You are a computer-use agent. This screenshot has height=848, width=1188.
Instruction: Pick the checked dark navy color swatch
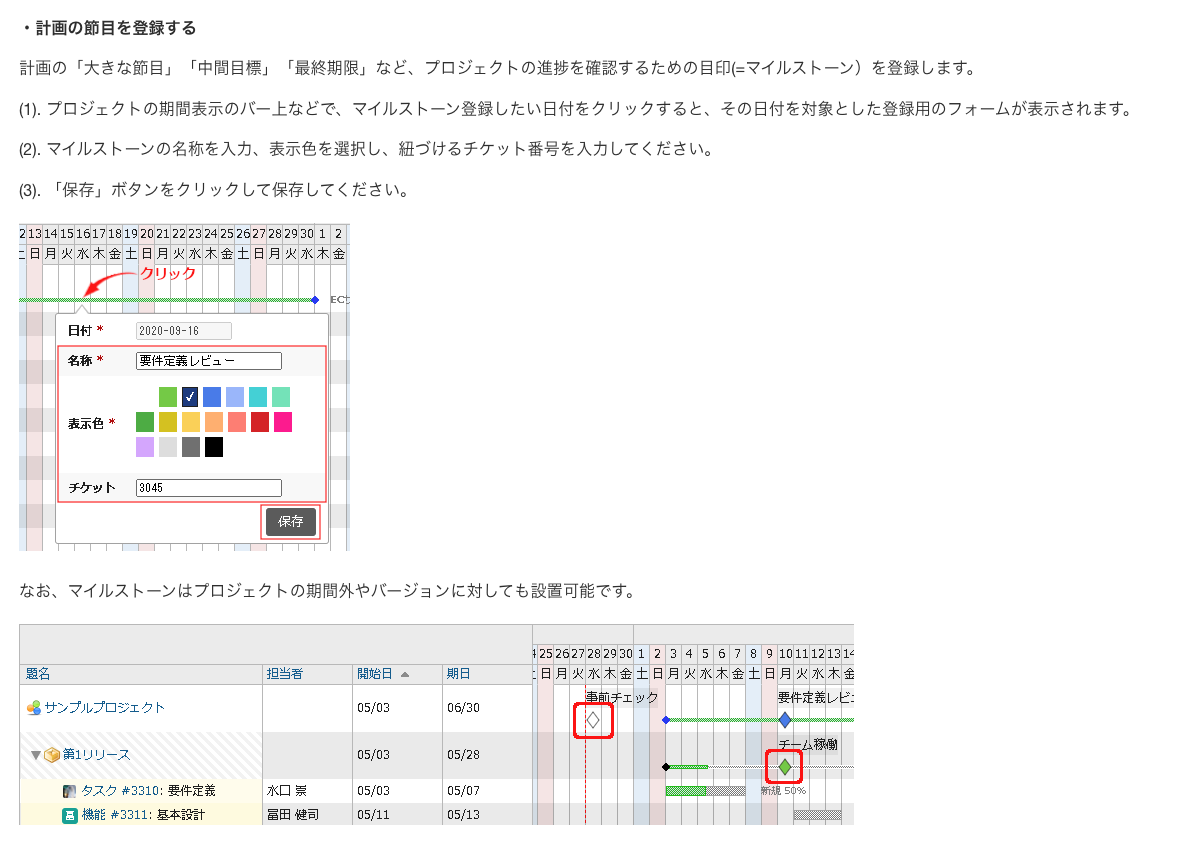point(190,397)
